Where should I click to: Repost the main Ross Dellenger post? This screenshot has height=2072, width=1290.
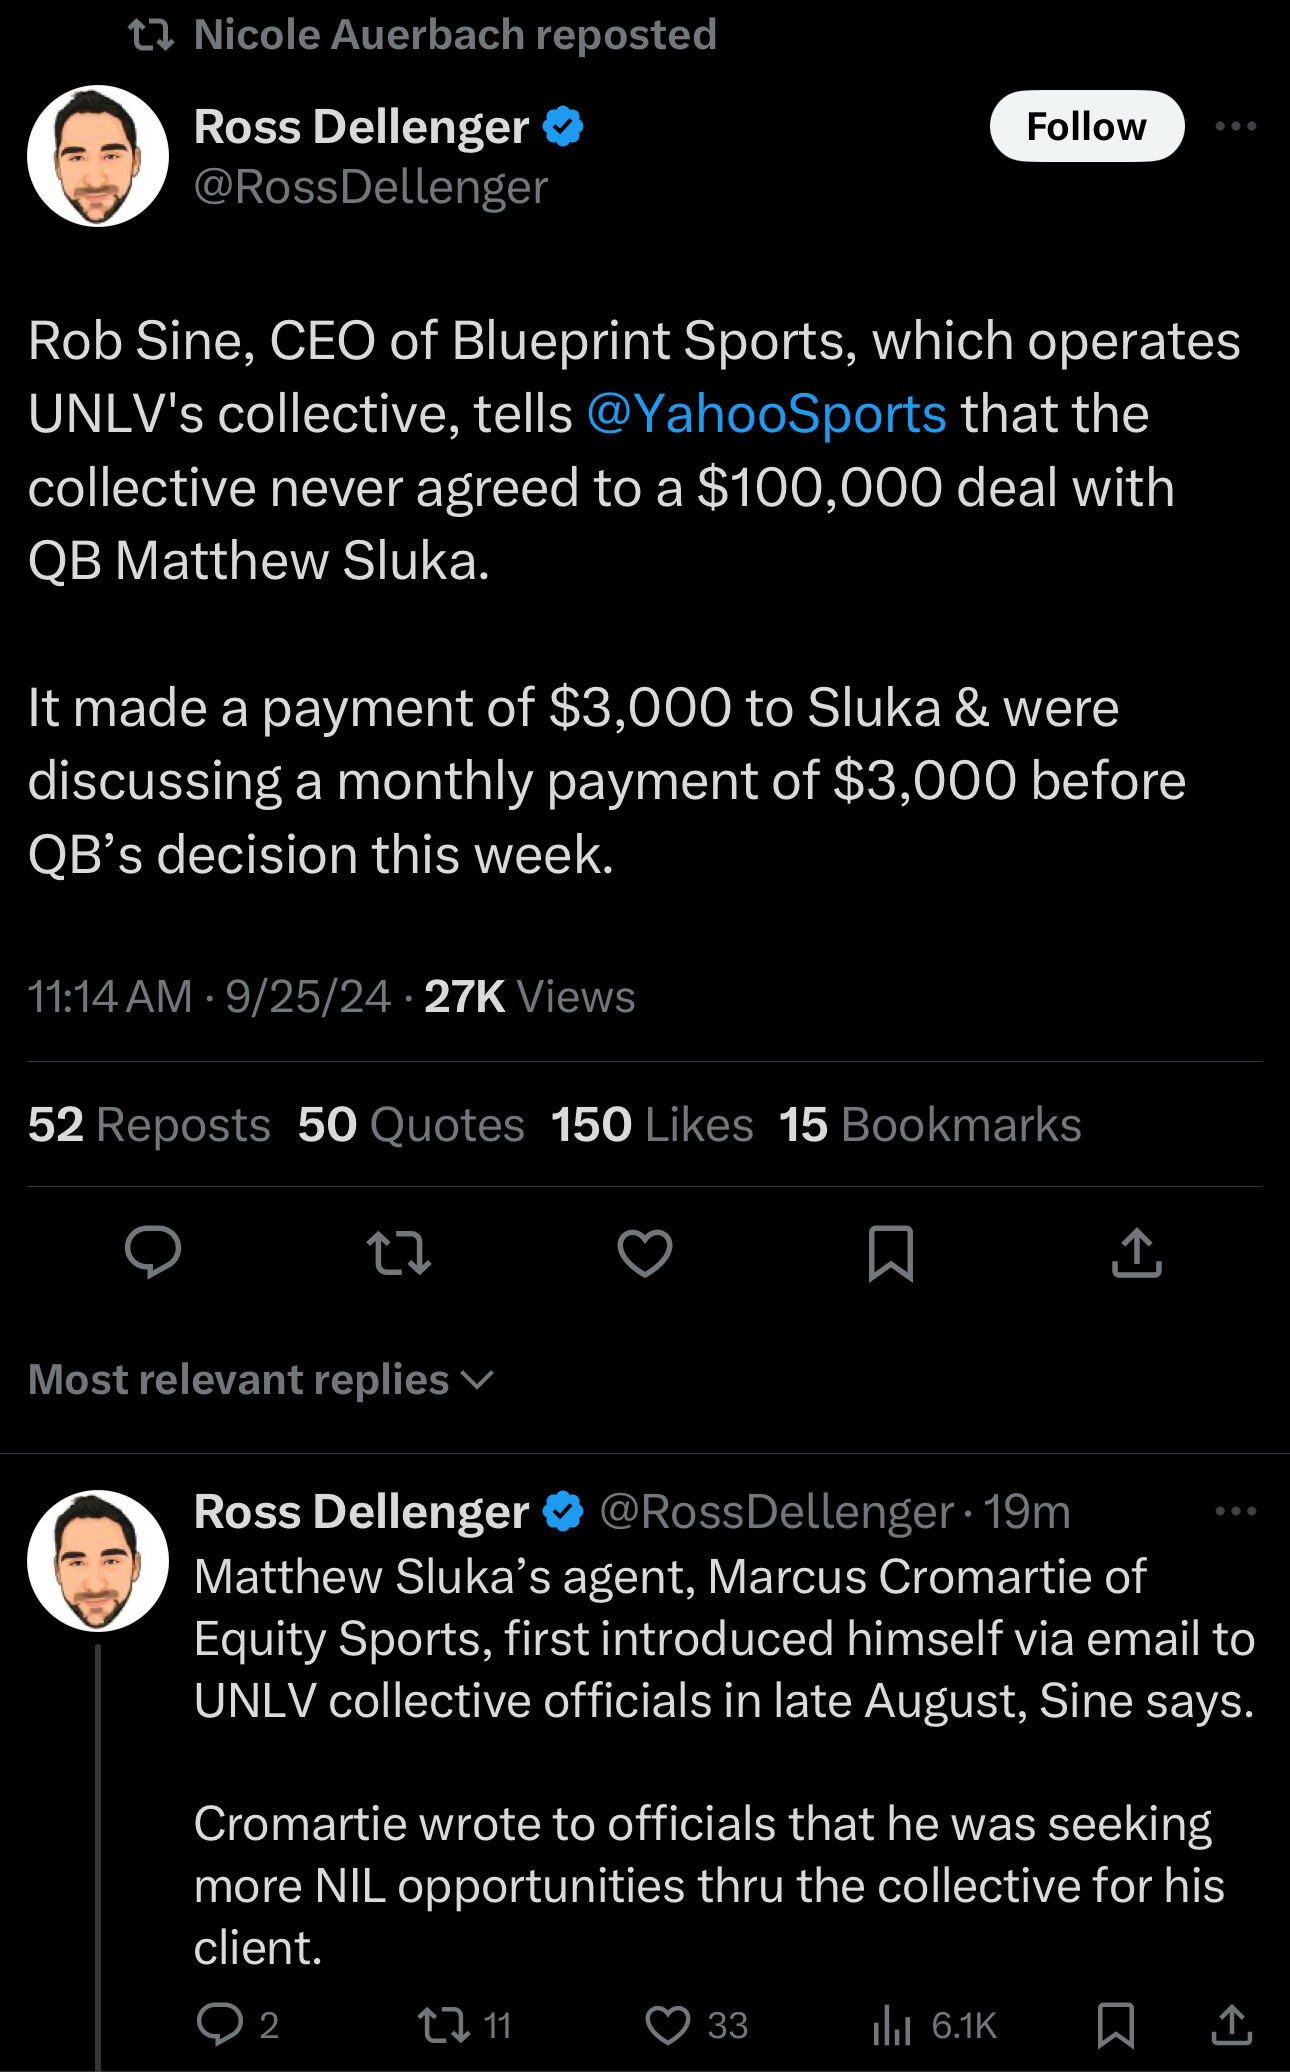[399, 1252]
